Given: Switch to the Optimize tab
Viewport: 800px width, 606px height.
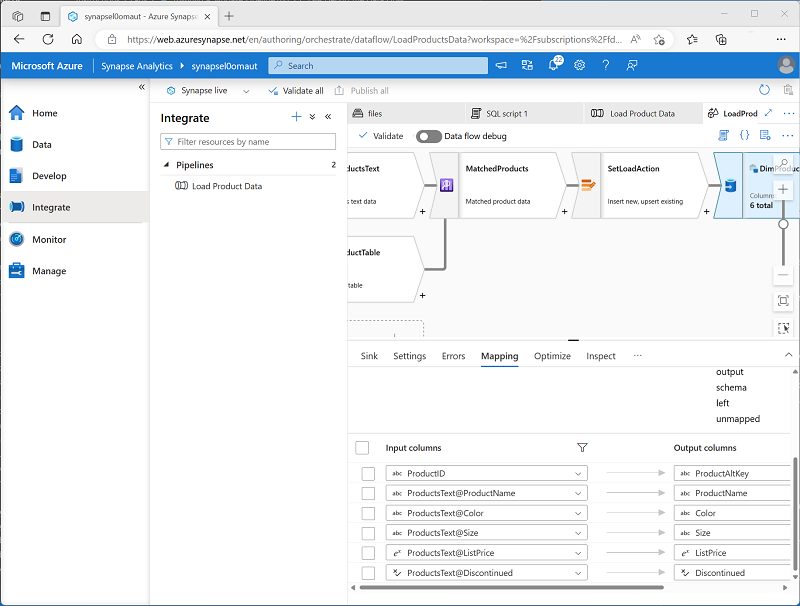Looking at the screenshot, I should [x=552, y=356].
